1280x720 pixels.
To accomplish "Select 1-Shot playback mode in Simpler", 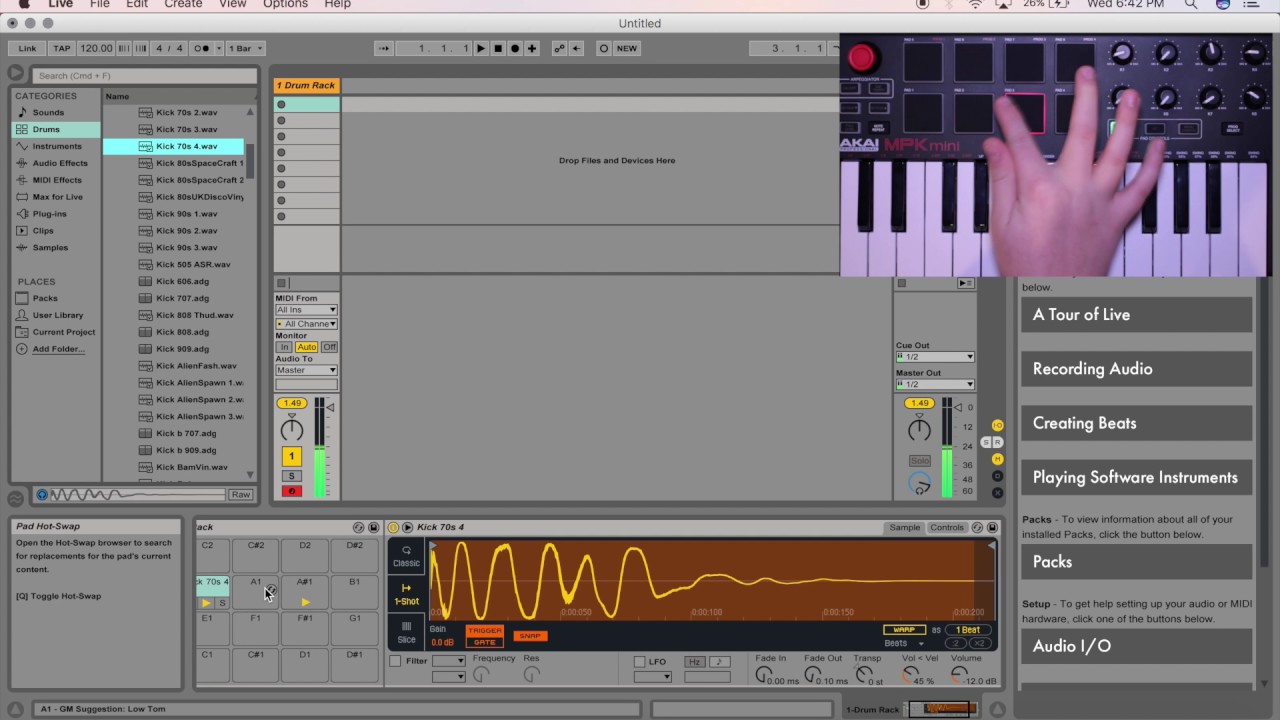I will tap(406, 594).
